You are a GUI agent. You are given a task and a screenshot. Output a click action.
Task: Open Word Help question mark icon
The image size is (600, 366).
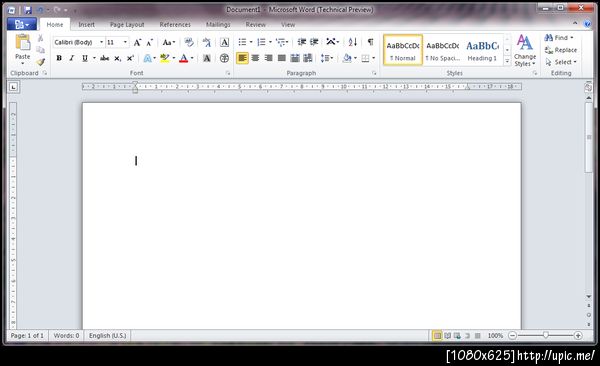587,24
